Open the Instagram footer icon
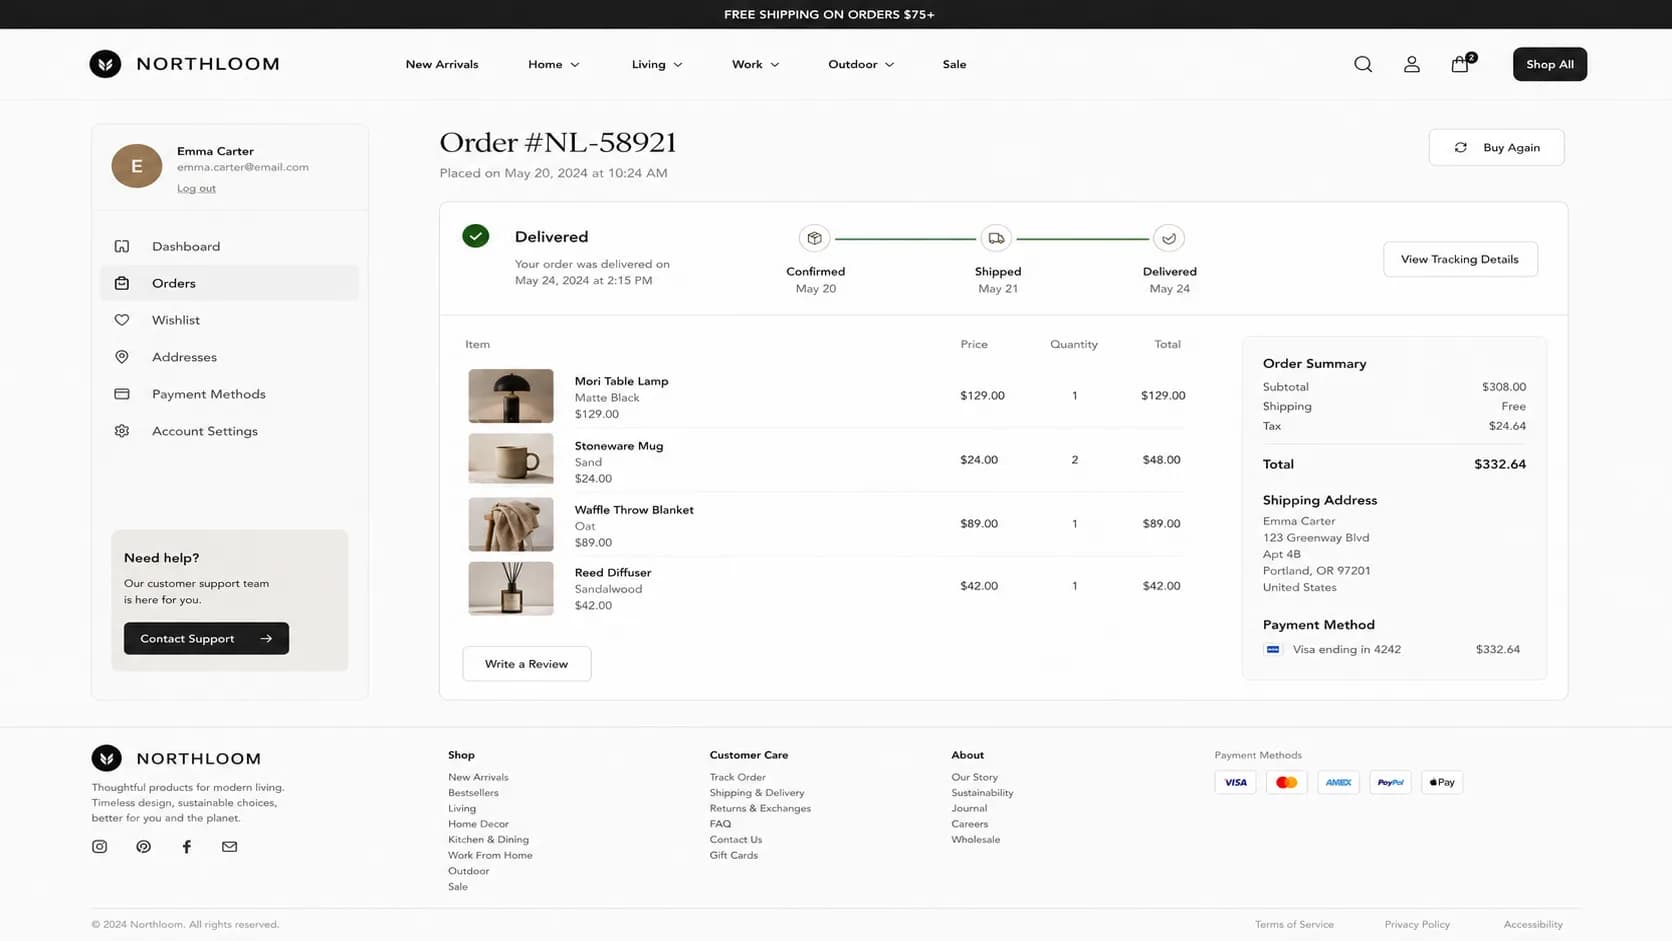Screen dimensions: 1672x941 100,846
